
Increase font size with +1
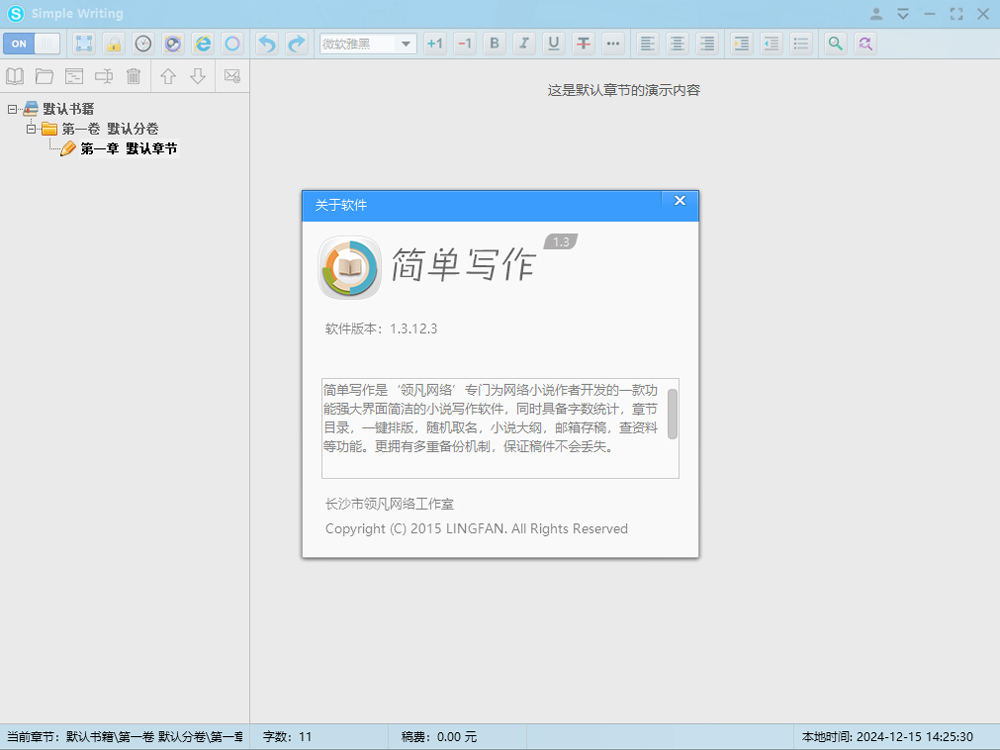(x=435, y=43)
